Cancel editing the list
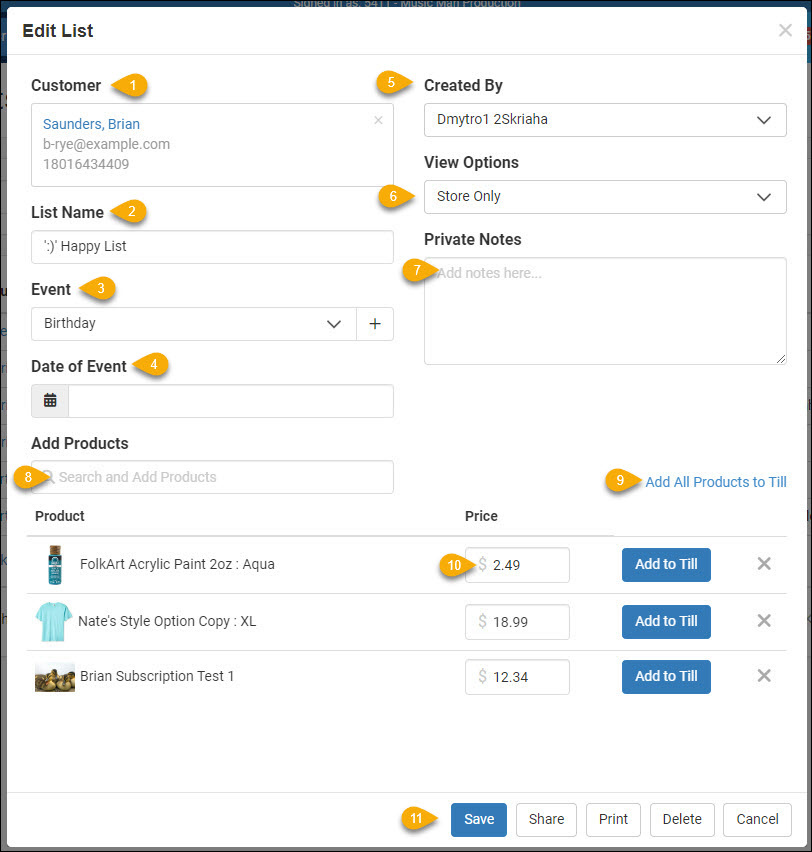The image size is (812, 852). 757,819
